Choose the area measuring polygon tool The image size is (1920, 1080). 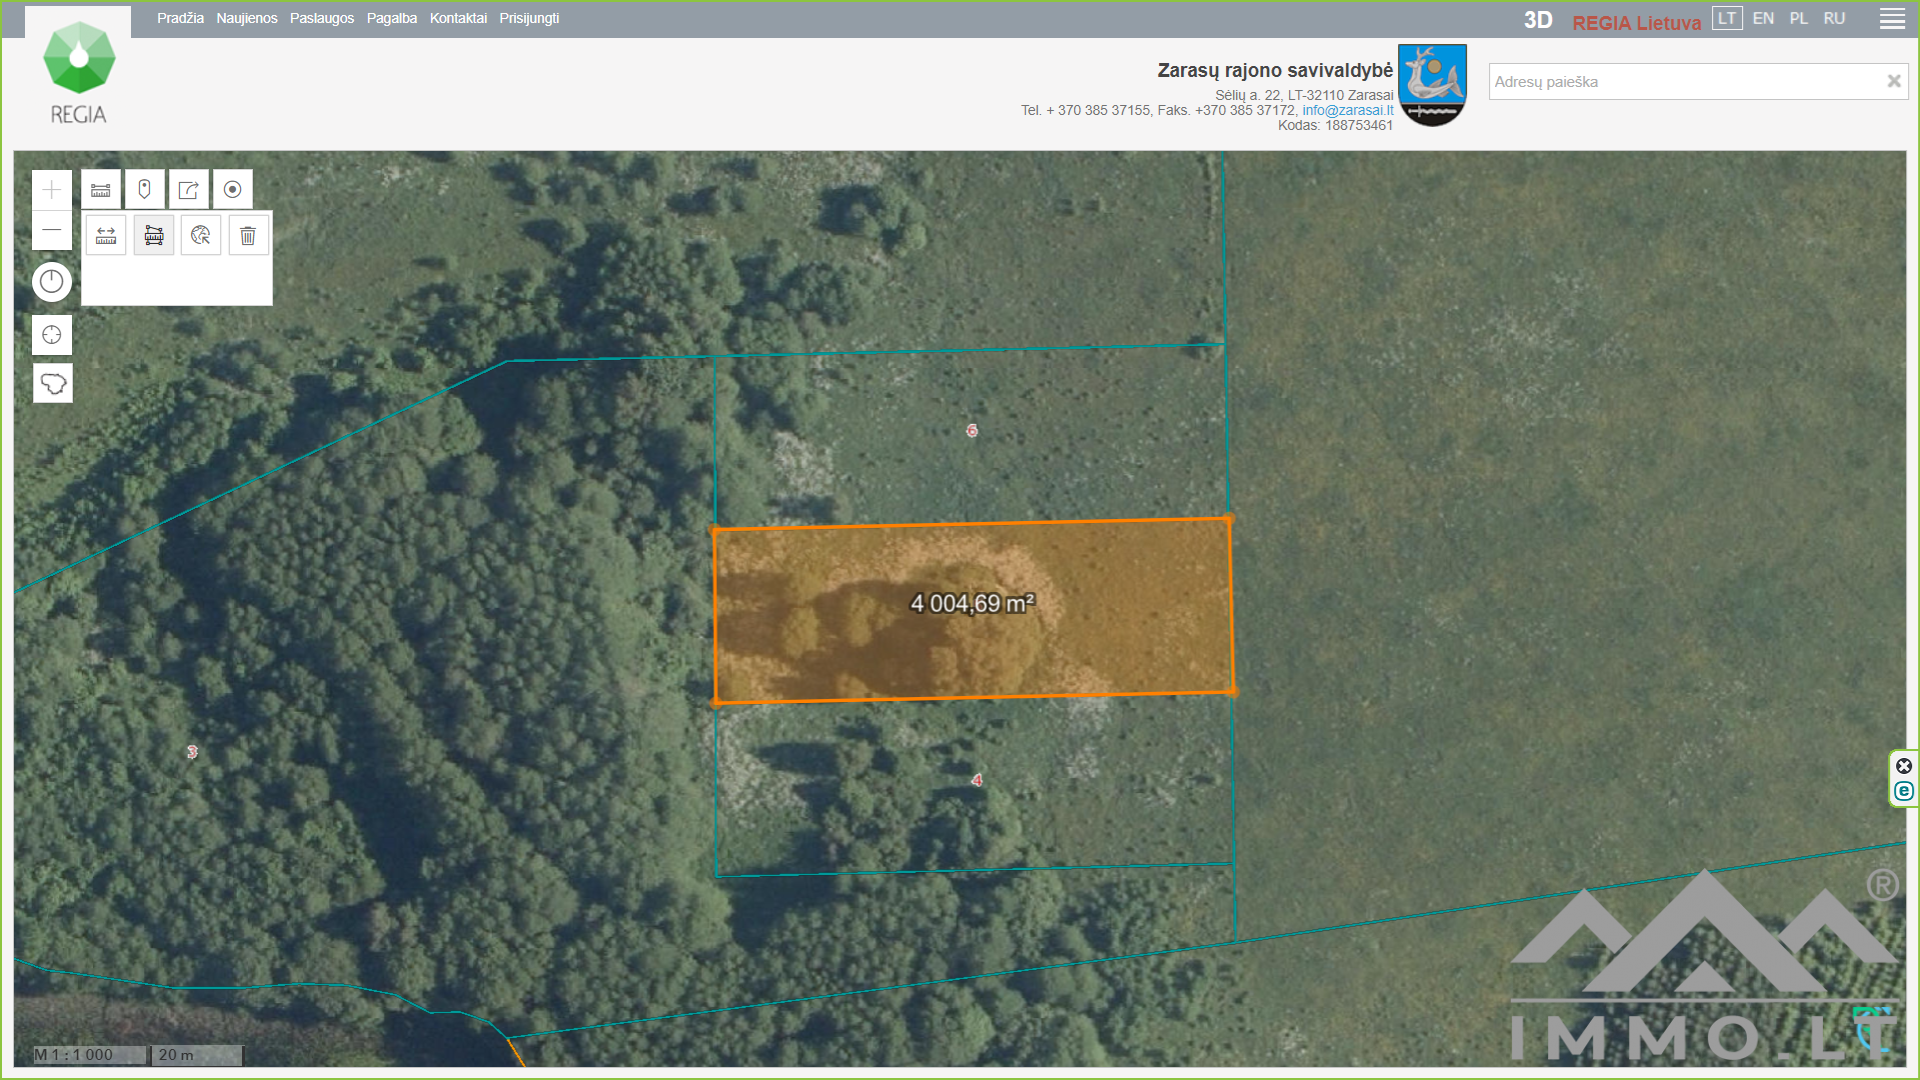click(154, 235)
